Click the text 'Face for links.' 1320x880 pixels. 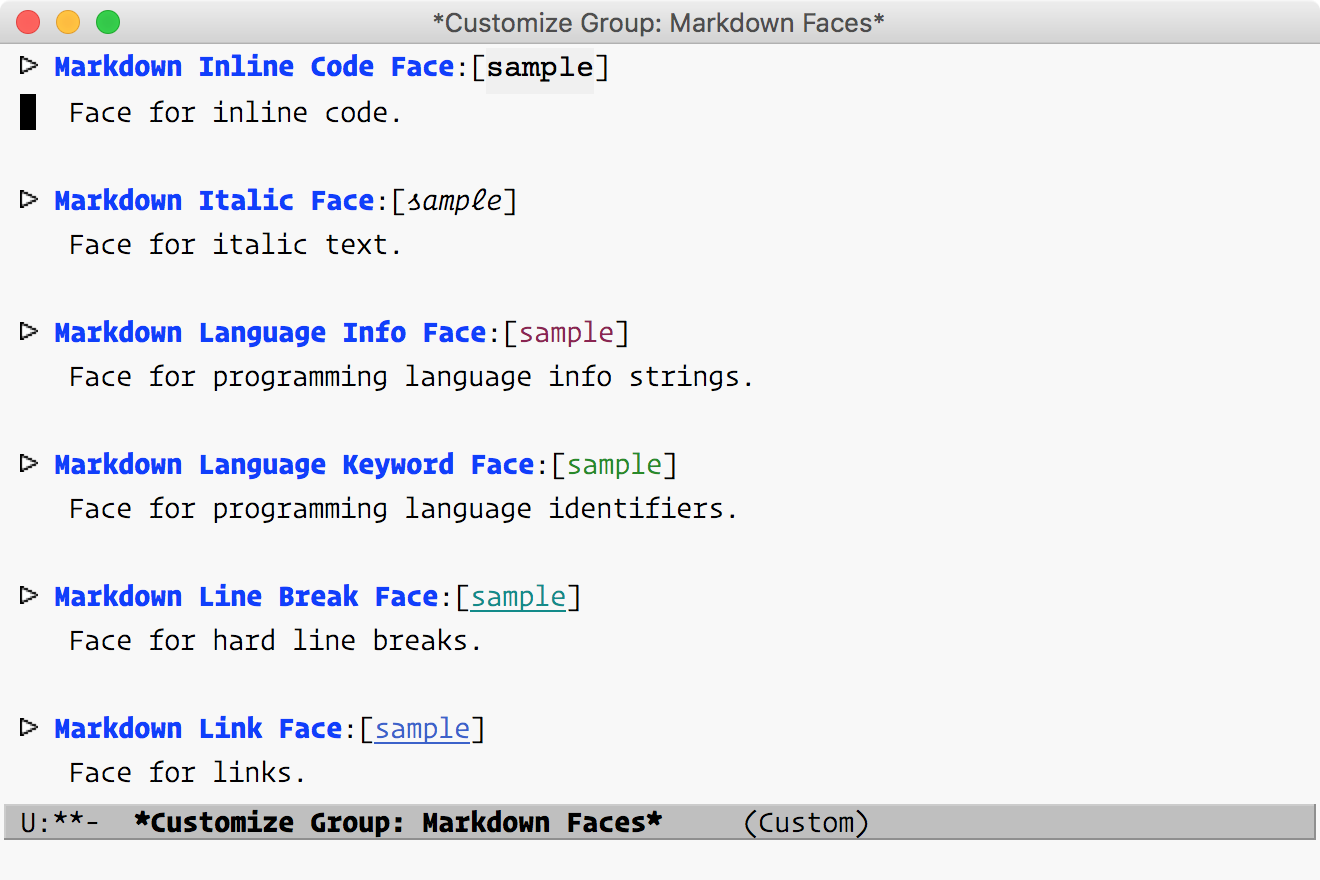187,773
